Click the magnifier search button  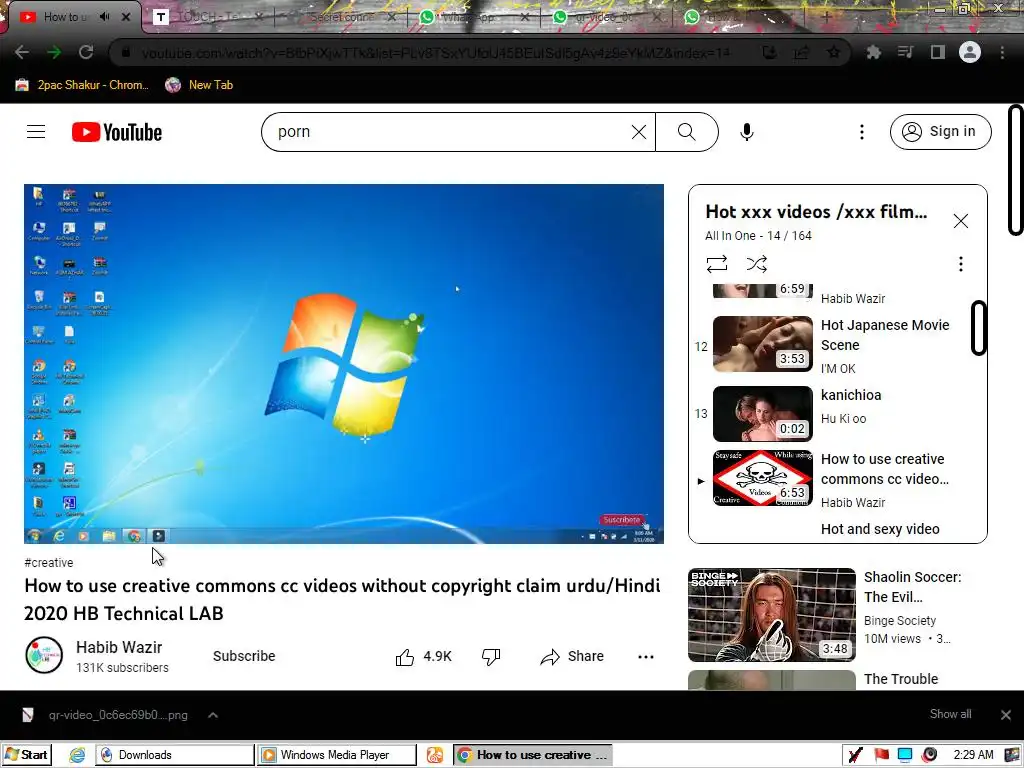[x=686, y=132]
